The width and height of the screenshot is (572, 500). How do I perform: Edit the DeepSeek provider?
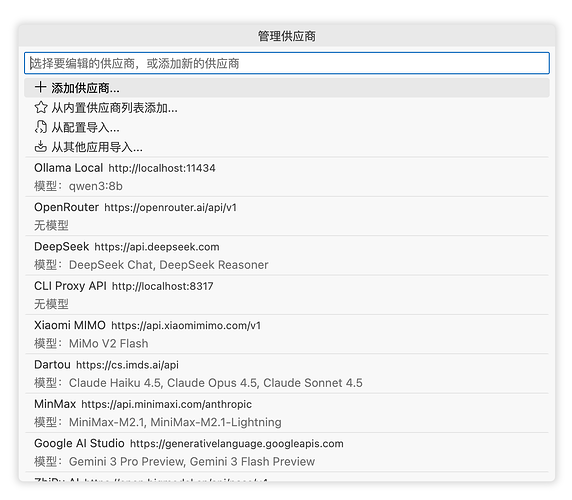click(287, 256)
